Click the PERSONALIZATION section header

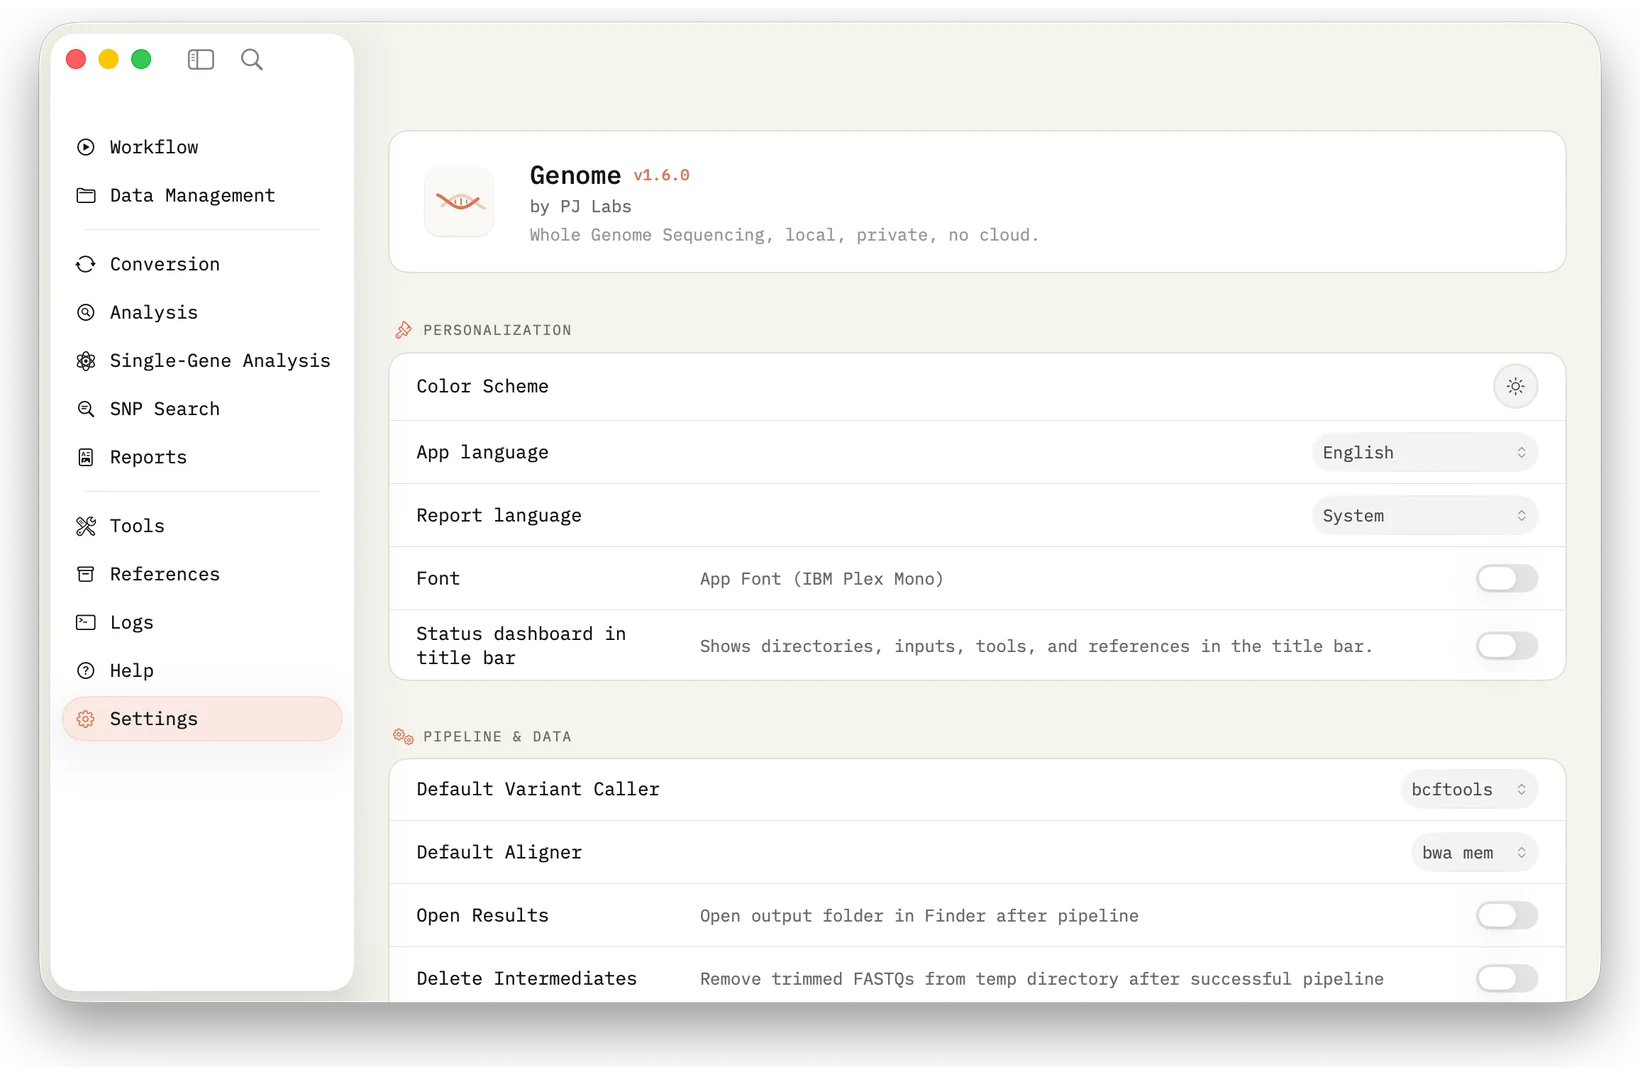(x=497, y=330)
